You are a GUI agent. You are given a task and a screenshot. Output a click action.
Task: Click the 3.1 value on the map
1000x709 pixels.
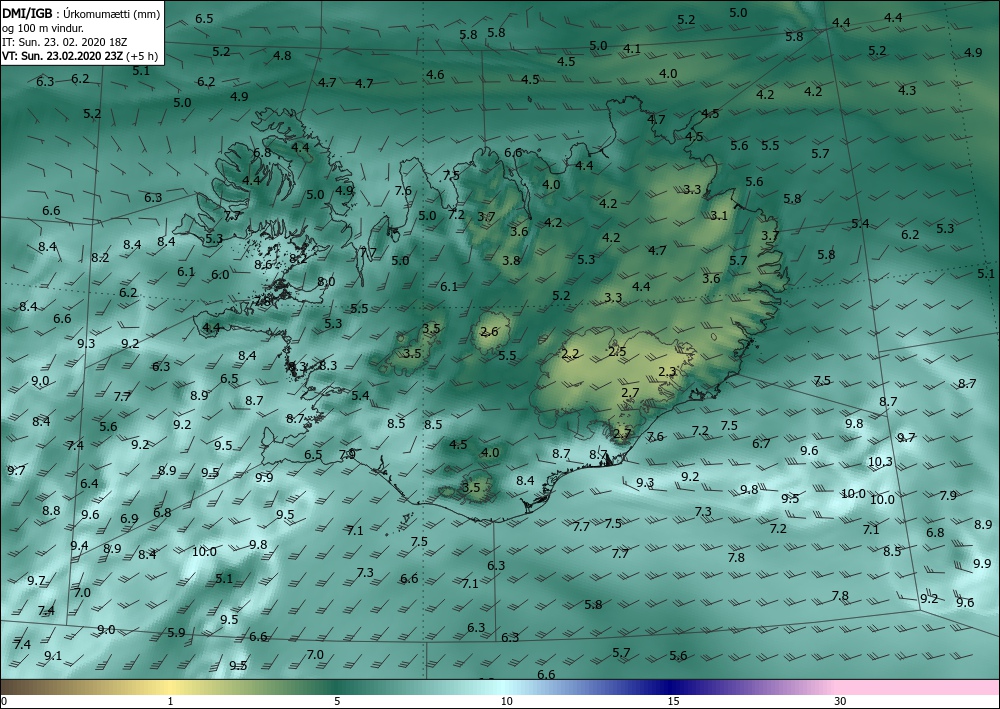[x=719, y=216]
